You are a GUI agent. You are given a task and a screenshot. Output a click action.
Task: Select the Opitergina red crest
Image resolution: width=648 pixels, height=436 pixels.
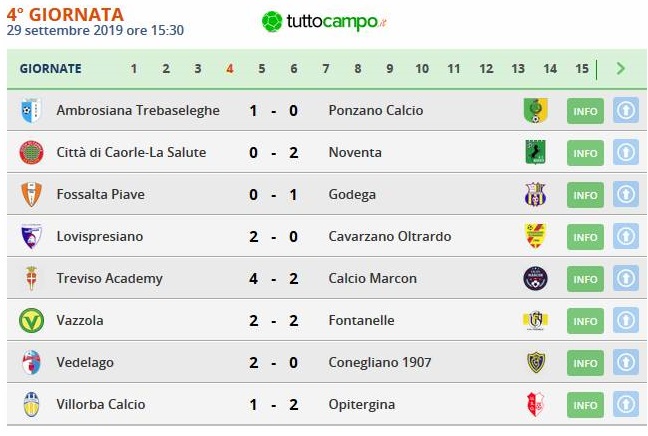pyautogui.click(x=536, y=404)
